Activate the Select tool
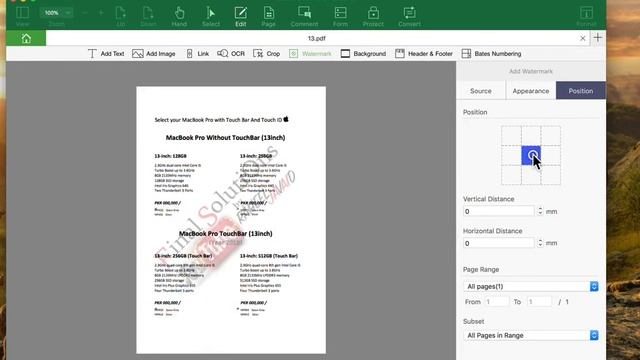 211,17
